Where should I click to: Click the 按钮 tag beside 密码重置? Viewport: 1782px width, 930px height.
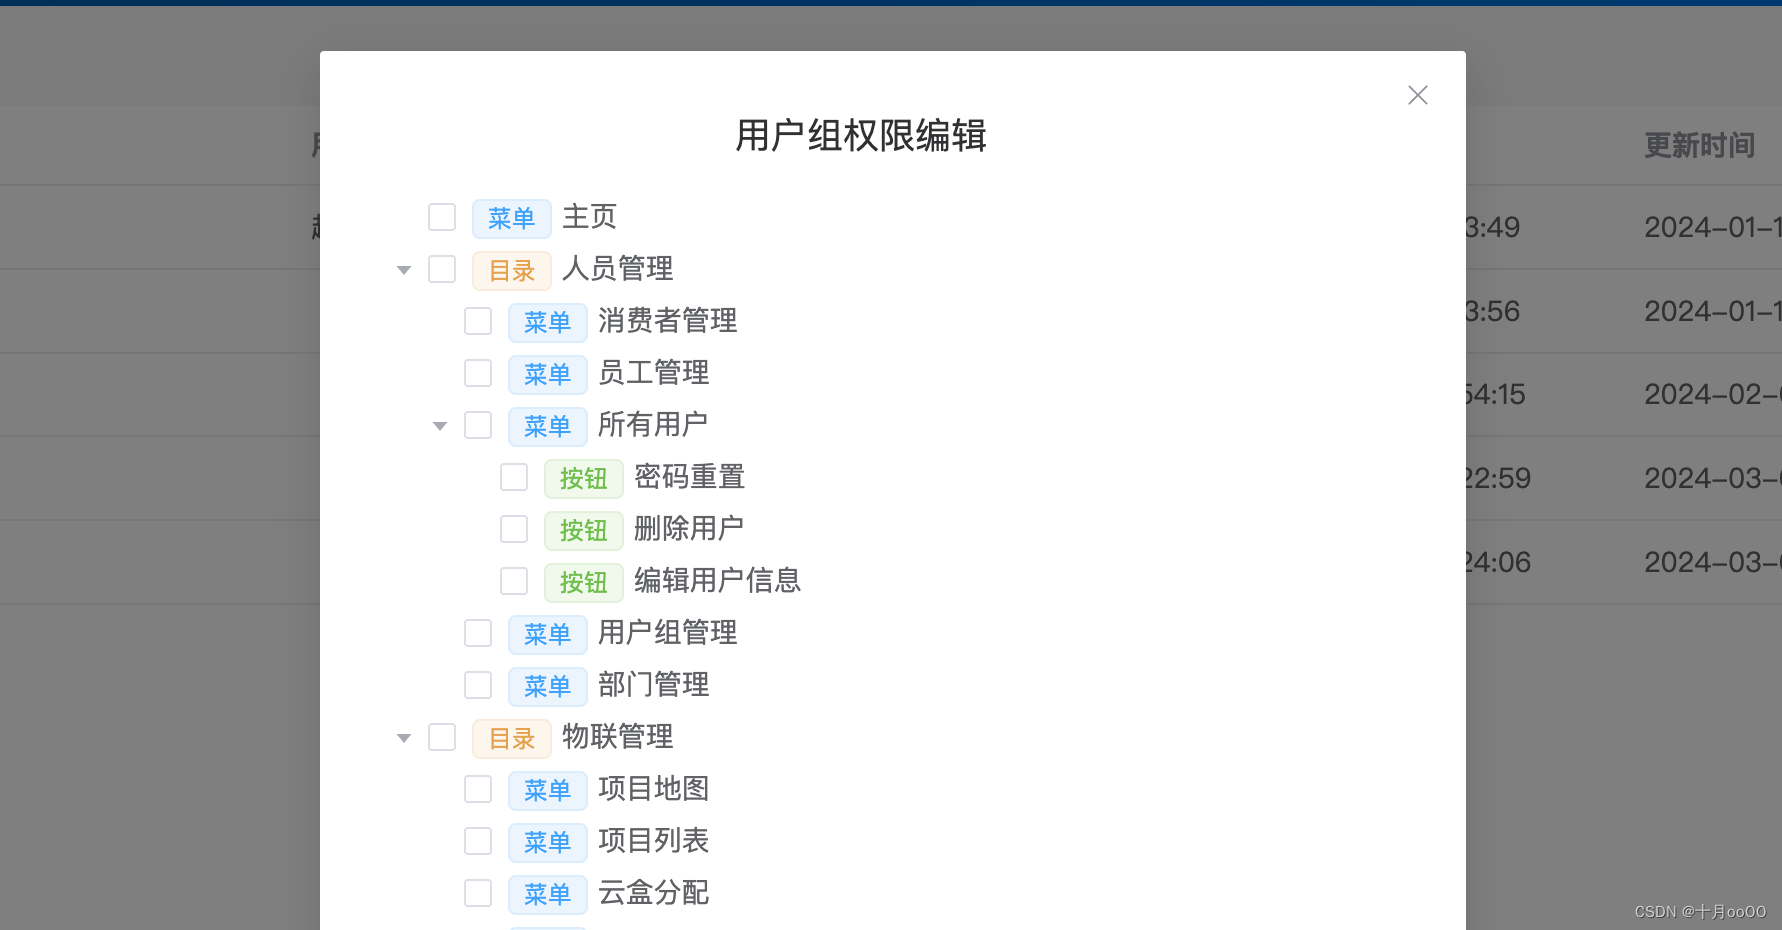pos(584,478)
